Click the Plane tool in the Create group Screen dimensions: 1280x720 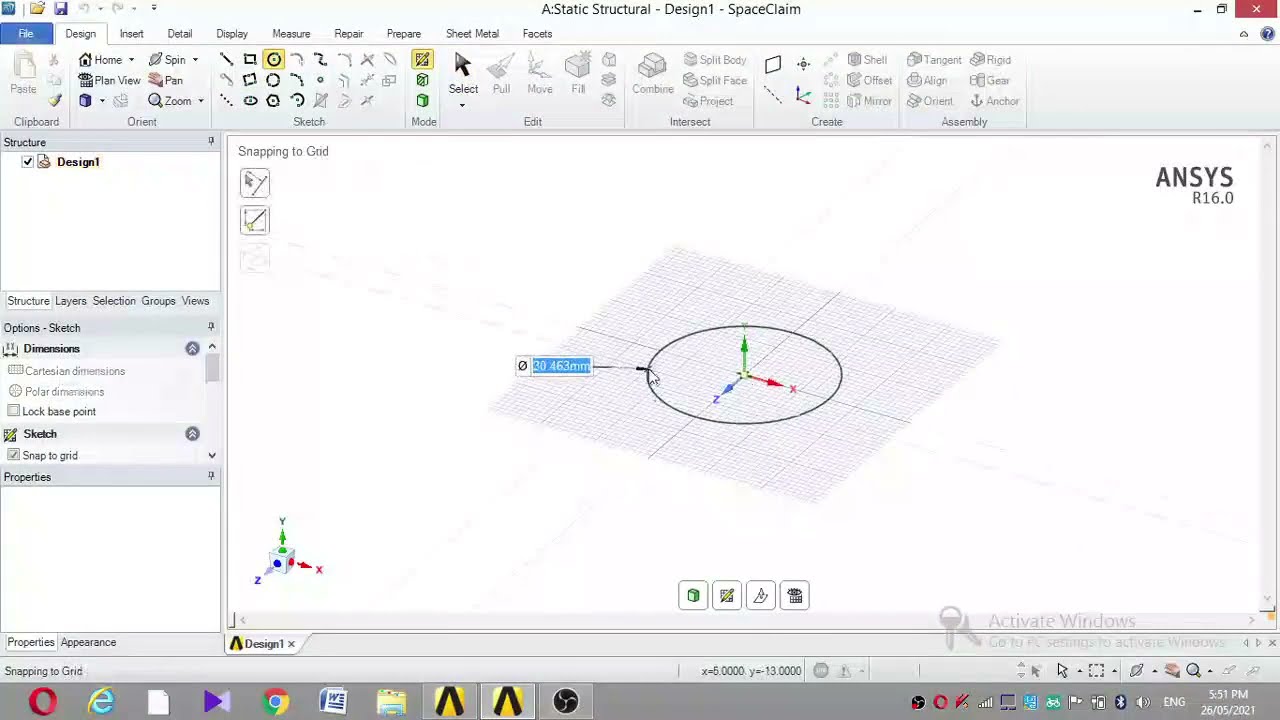pyautogui.click(x=772, y=65)
